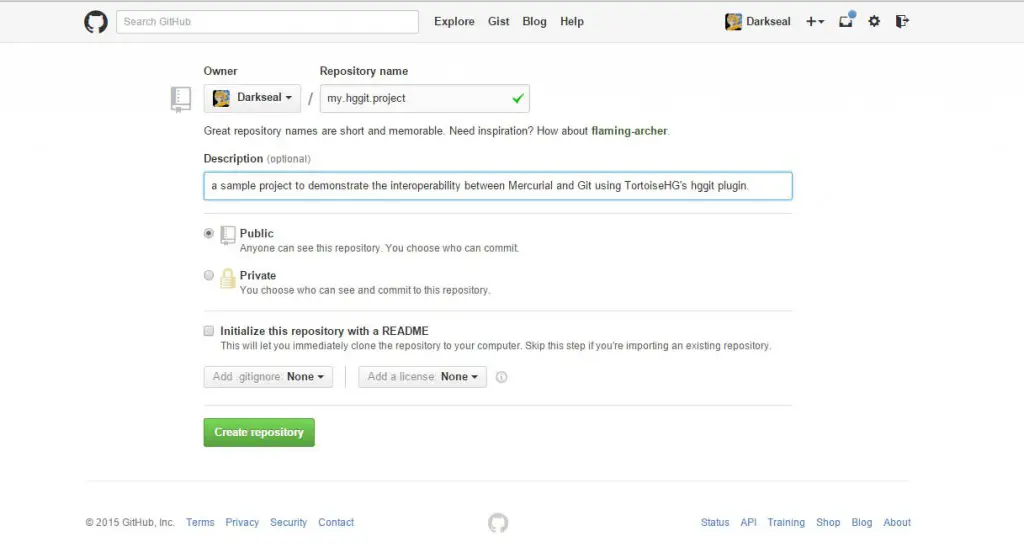Select the Private radio button

pyautogui.click(x=208, y=275)
